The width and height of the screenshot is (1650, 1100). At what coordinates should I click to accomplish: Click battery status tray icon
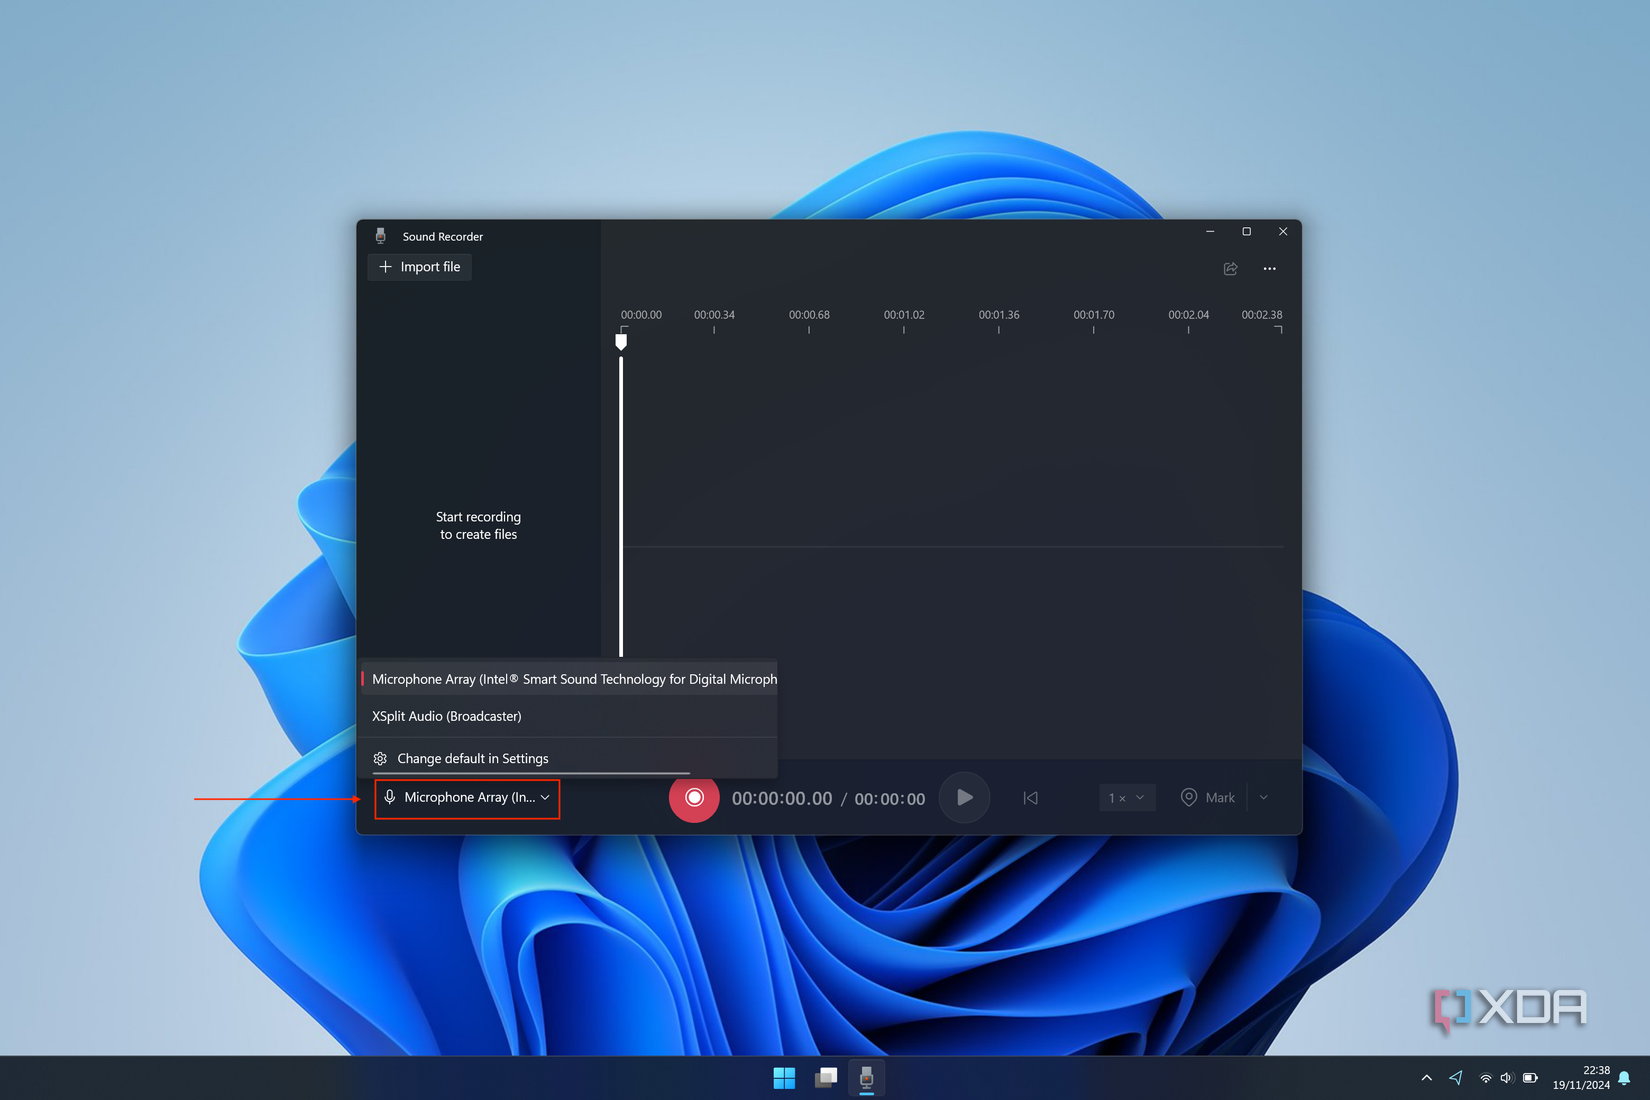click(1530, 1078)
